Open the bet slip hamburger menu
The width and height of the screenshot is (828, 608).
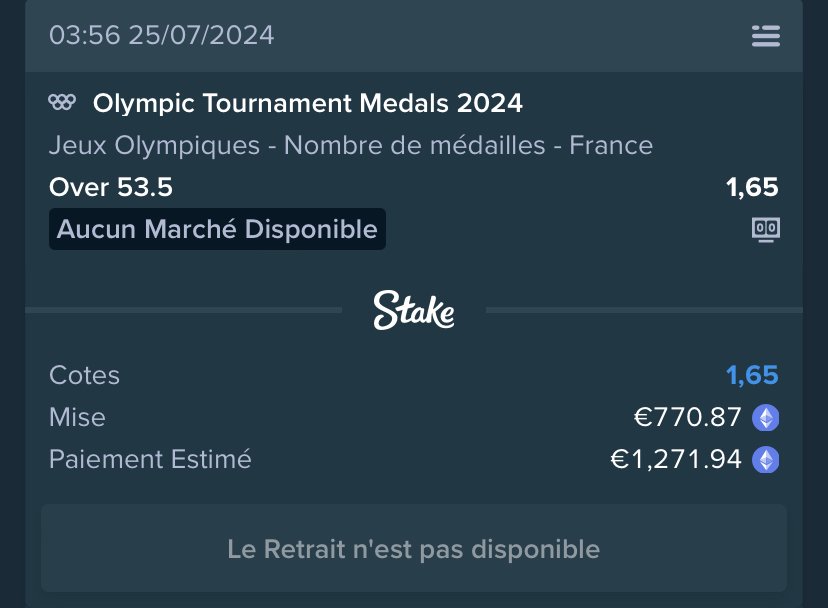point(766,36)
